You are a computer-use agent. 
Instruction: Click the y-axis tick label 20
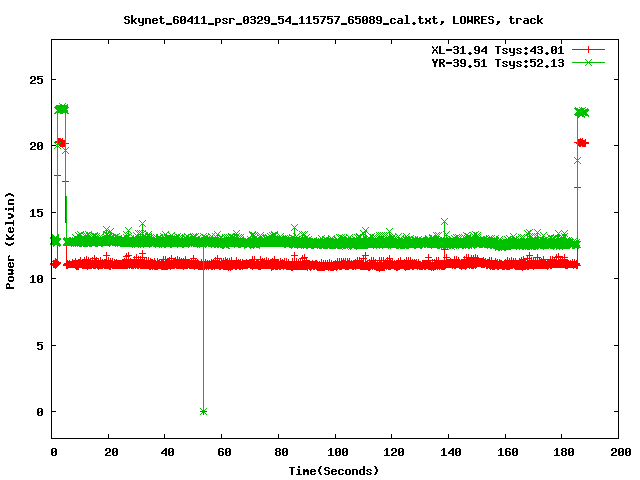pyautogui.click(x=36, y=146)
